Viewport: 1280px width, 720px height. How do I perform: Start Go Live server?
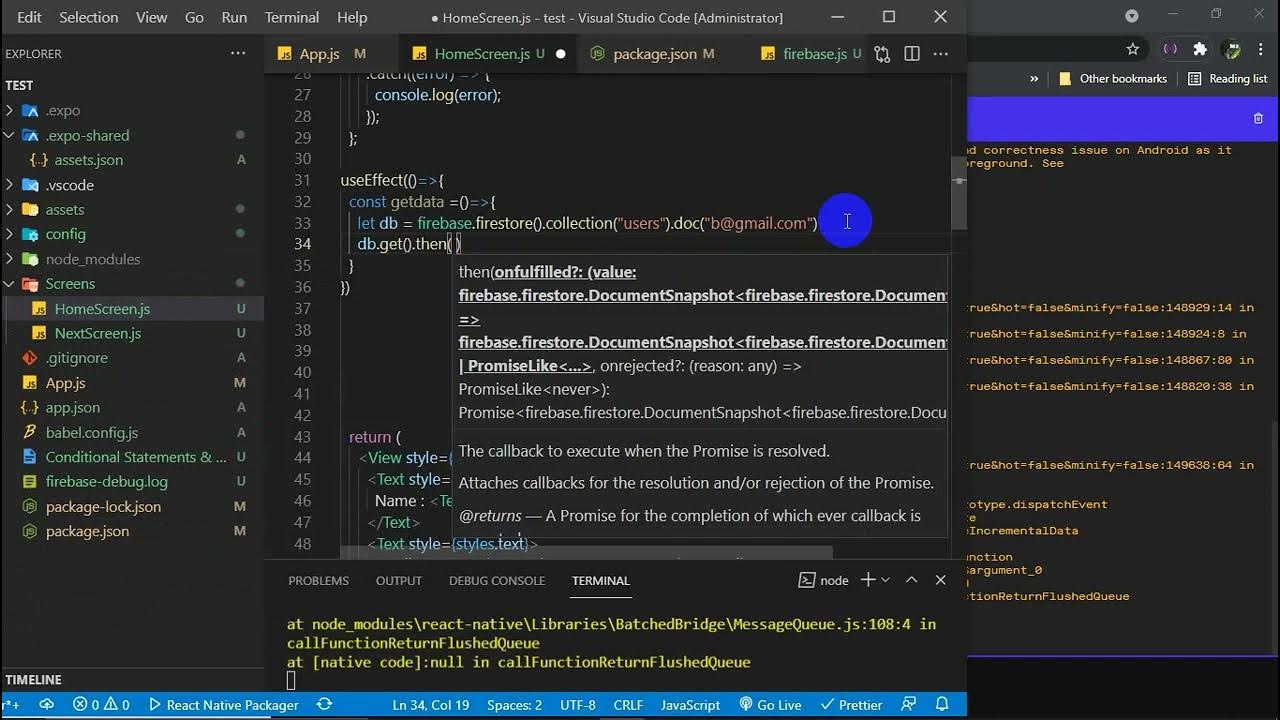[x=770, y=705]
